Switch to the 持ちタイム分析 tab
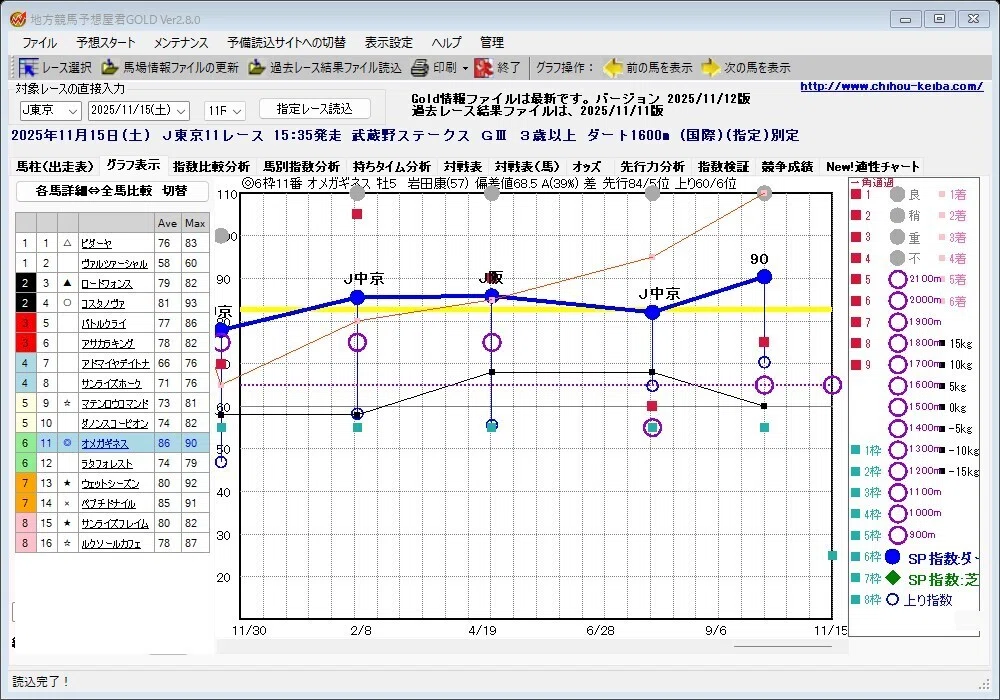This screenshot has width=1000, height=700. pos(392,166)
